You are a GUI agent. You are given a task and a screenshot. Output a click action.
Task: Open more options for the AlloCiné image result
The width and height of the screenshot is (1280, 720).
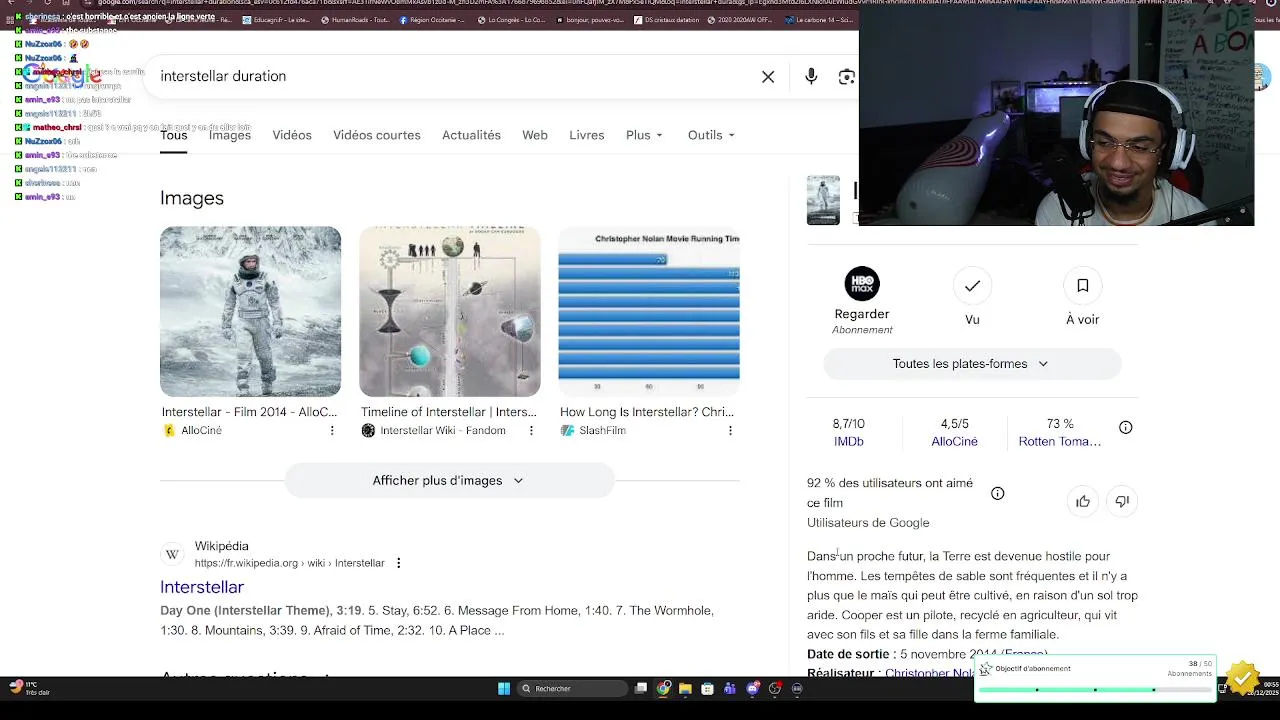click(x=332, y=430)
